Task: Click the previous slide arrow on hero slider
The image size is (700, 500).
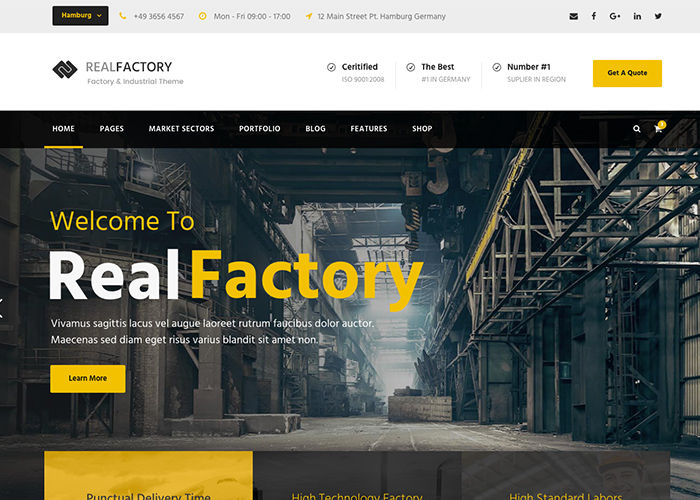Action: pos(2,308)
